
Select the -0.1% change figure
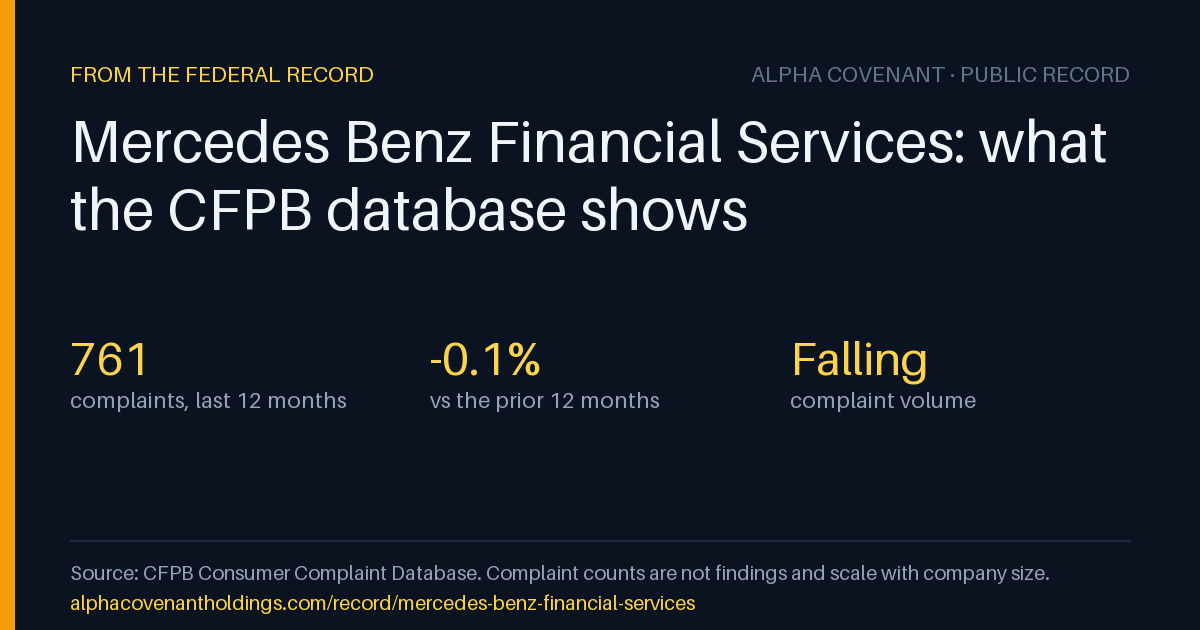485,360
